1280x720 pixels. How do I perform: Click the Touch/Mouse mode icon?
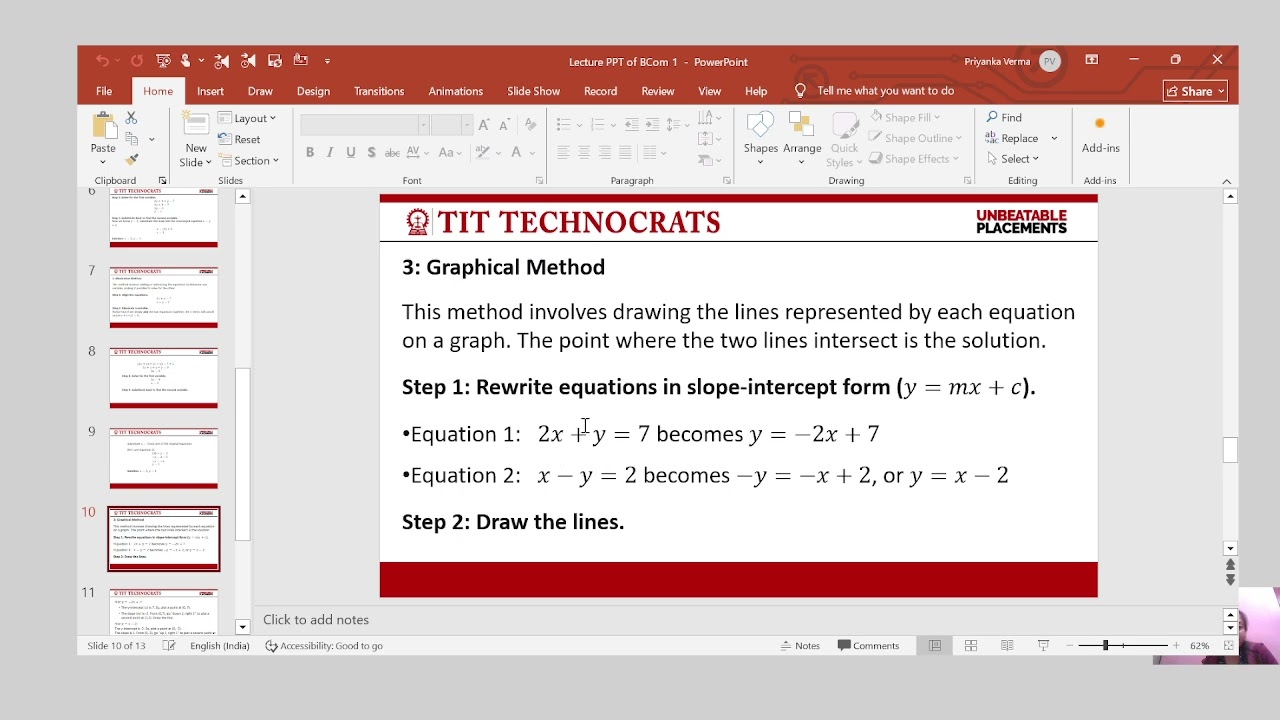pos(186,61)
